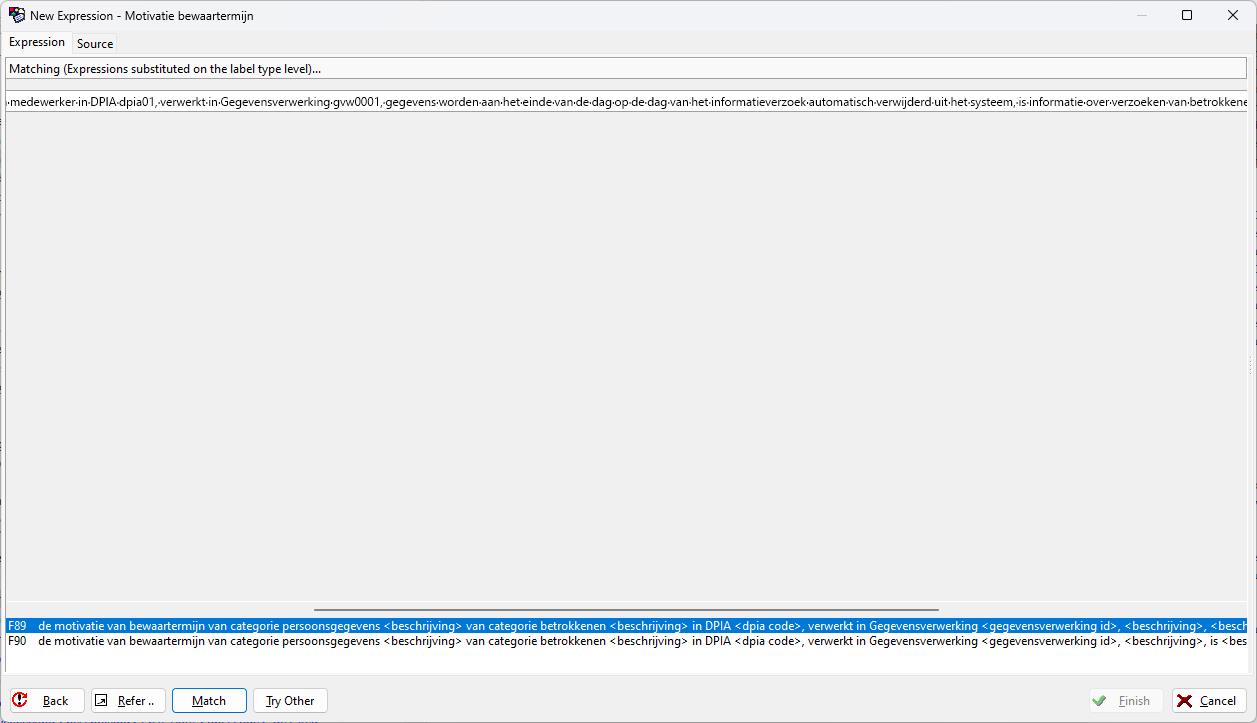The width and height of the screenshot is (1257, 723).
Task: Select the Expression tab
Action: [37, 43]
